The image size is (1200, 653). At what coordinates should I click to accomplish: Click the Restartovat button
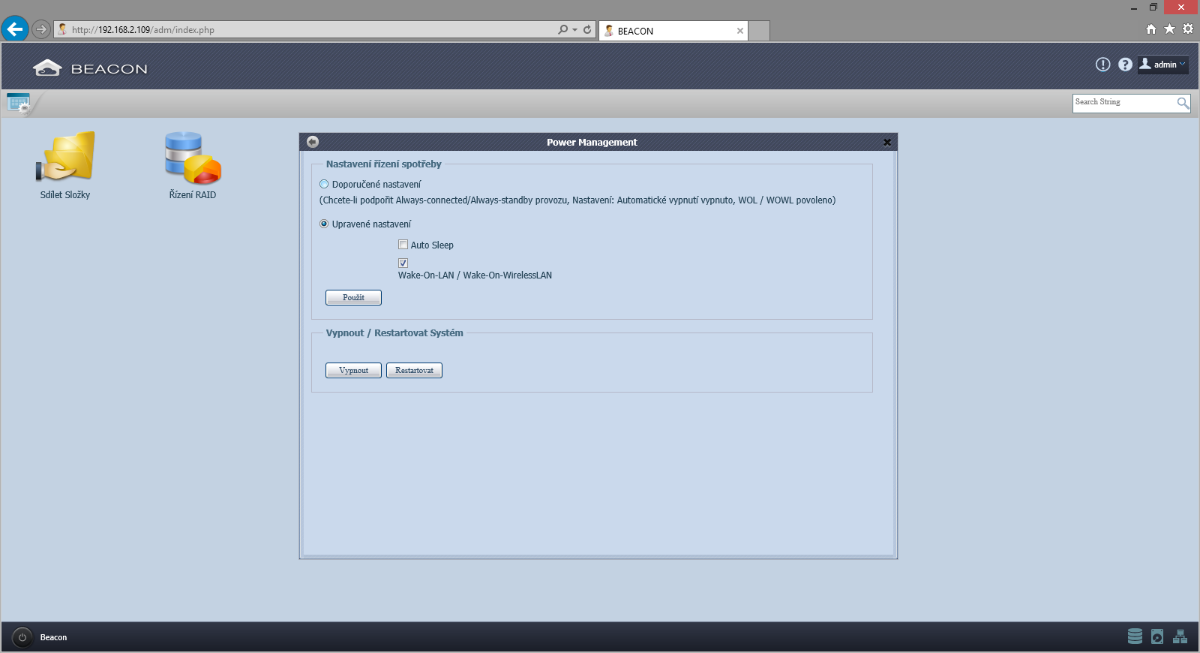tap(414, 370)
